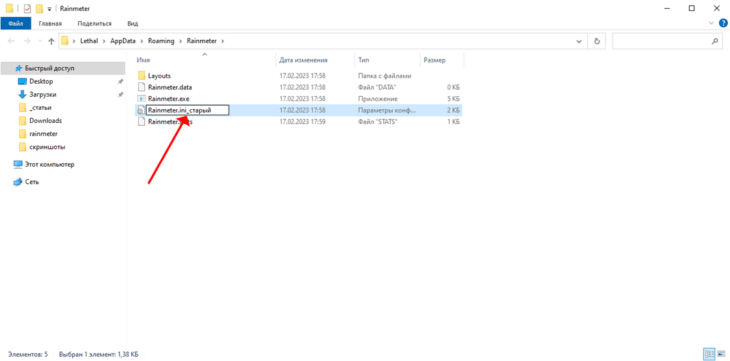Click the Этот компьютер computer icon

coord(18,164)
